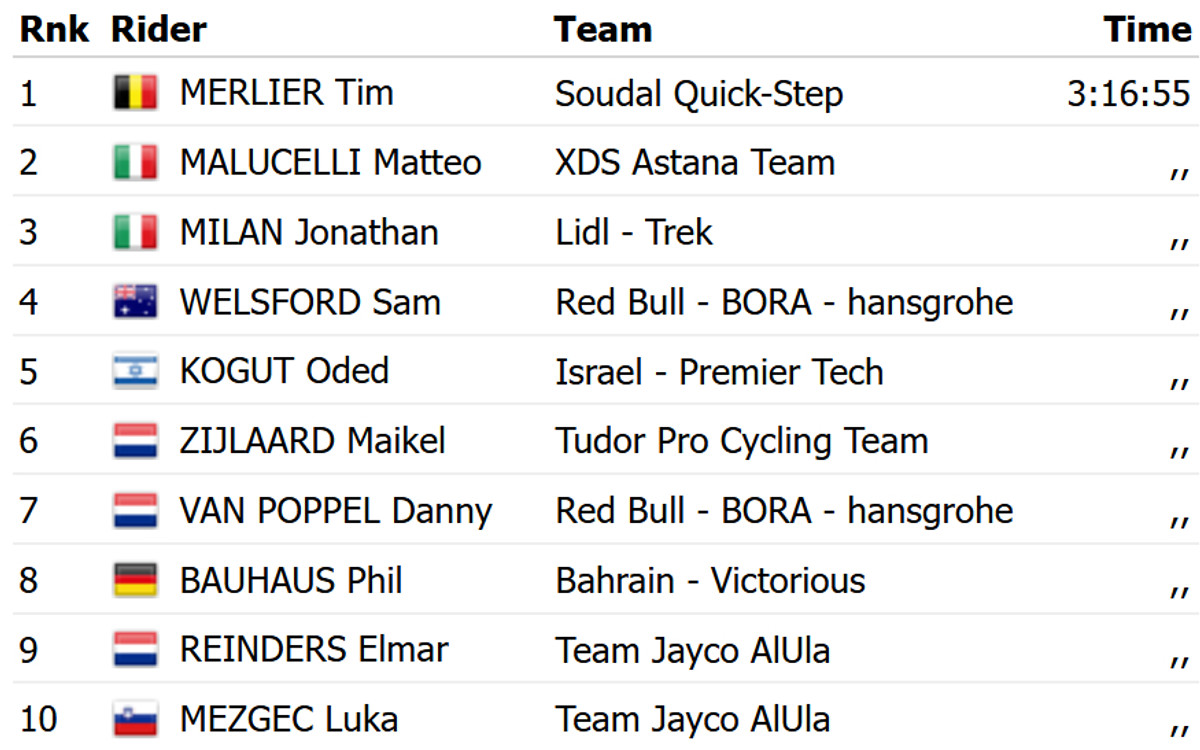Image resolution: width=1200 pixels, height=750 pixels.
Task: Click the Italian flag beside MILAN Jonathan
Action: (135, 233)
